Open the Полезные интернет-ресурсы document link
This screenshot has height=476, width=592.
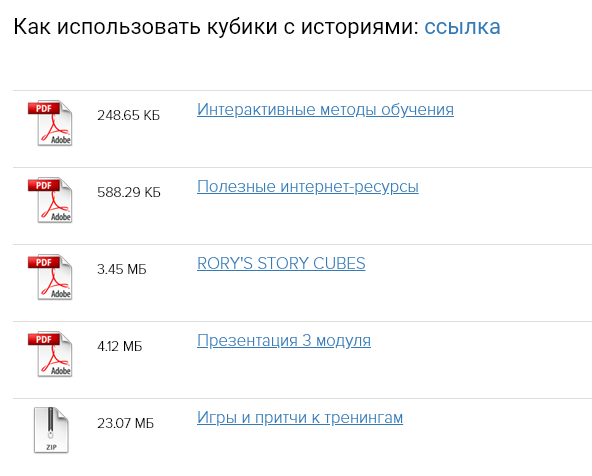[308, 186]
